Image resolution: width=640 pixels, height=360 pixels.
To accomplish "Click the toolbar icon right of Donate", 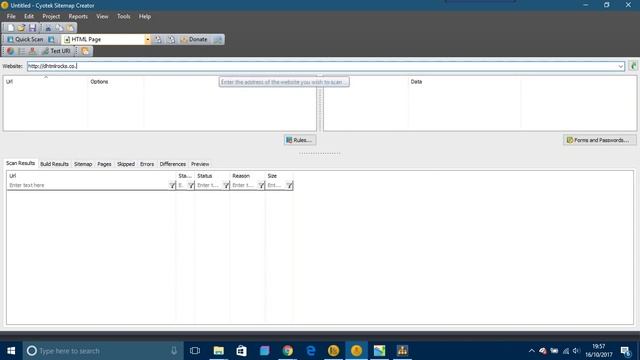I will (x=218, y=40).
